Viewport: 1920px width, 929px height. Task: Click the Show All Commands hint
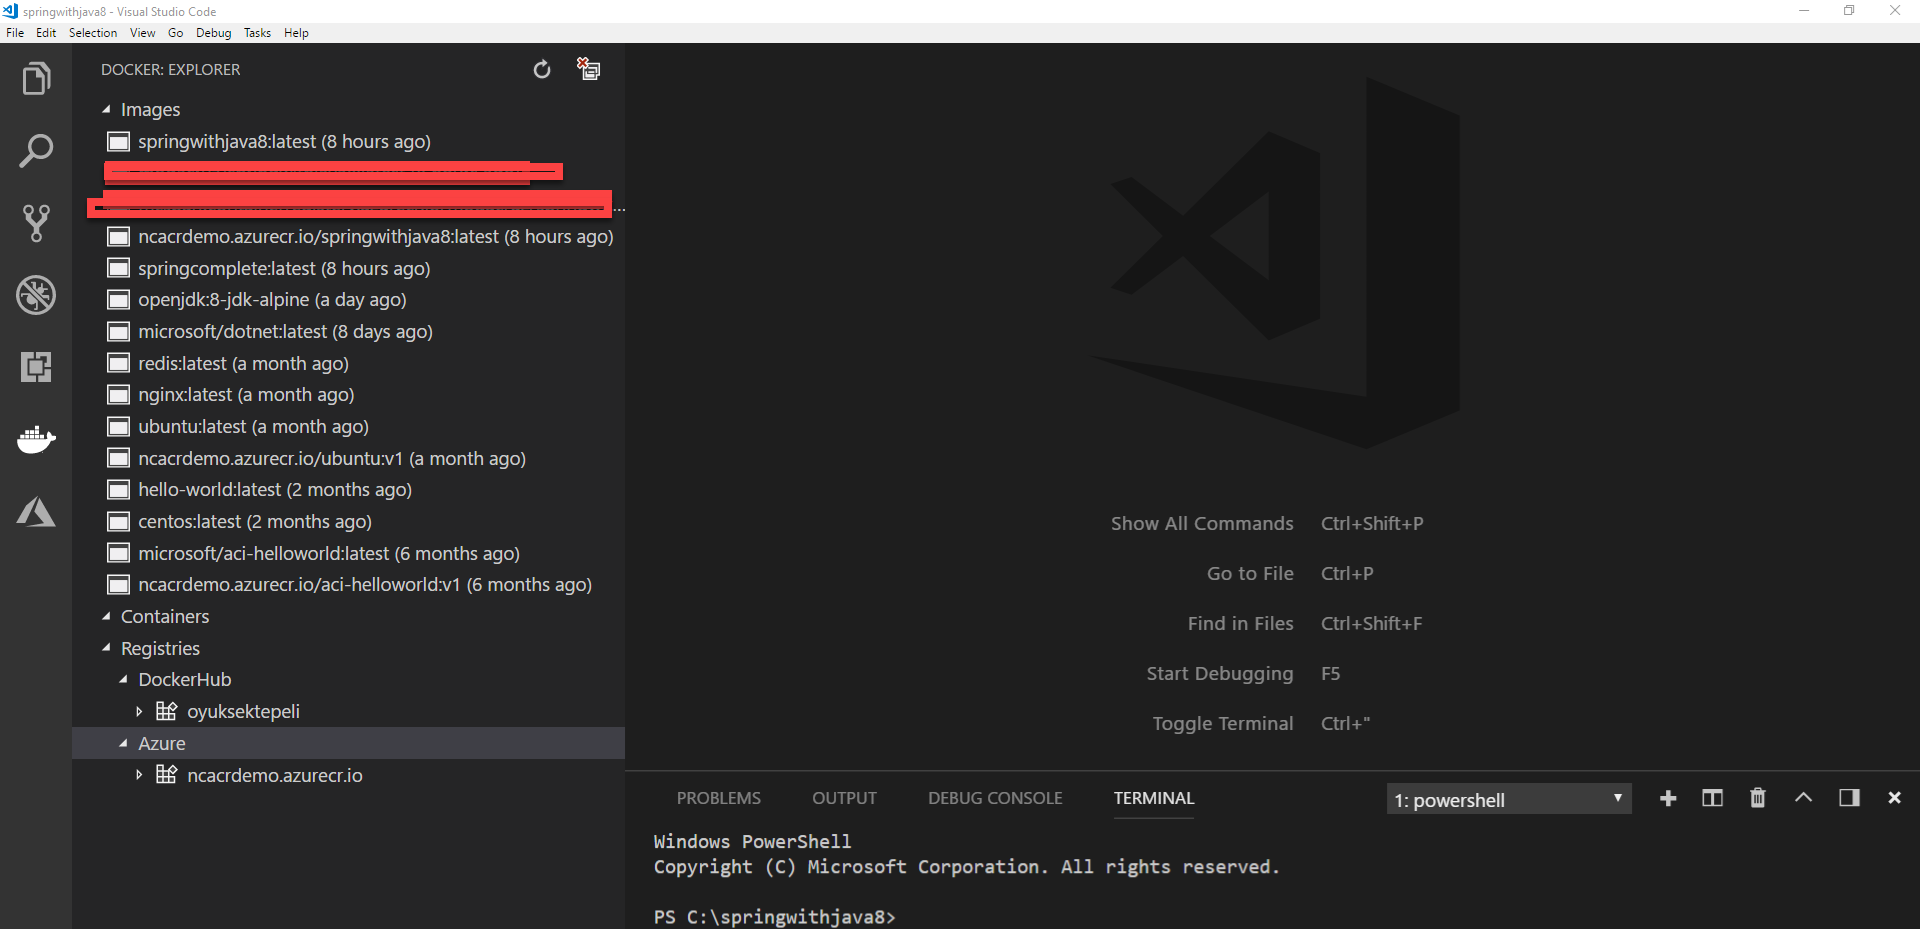pos(1202,524)
